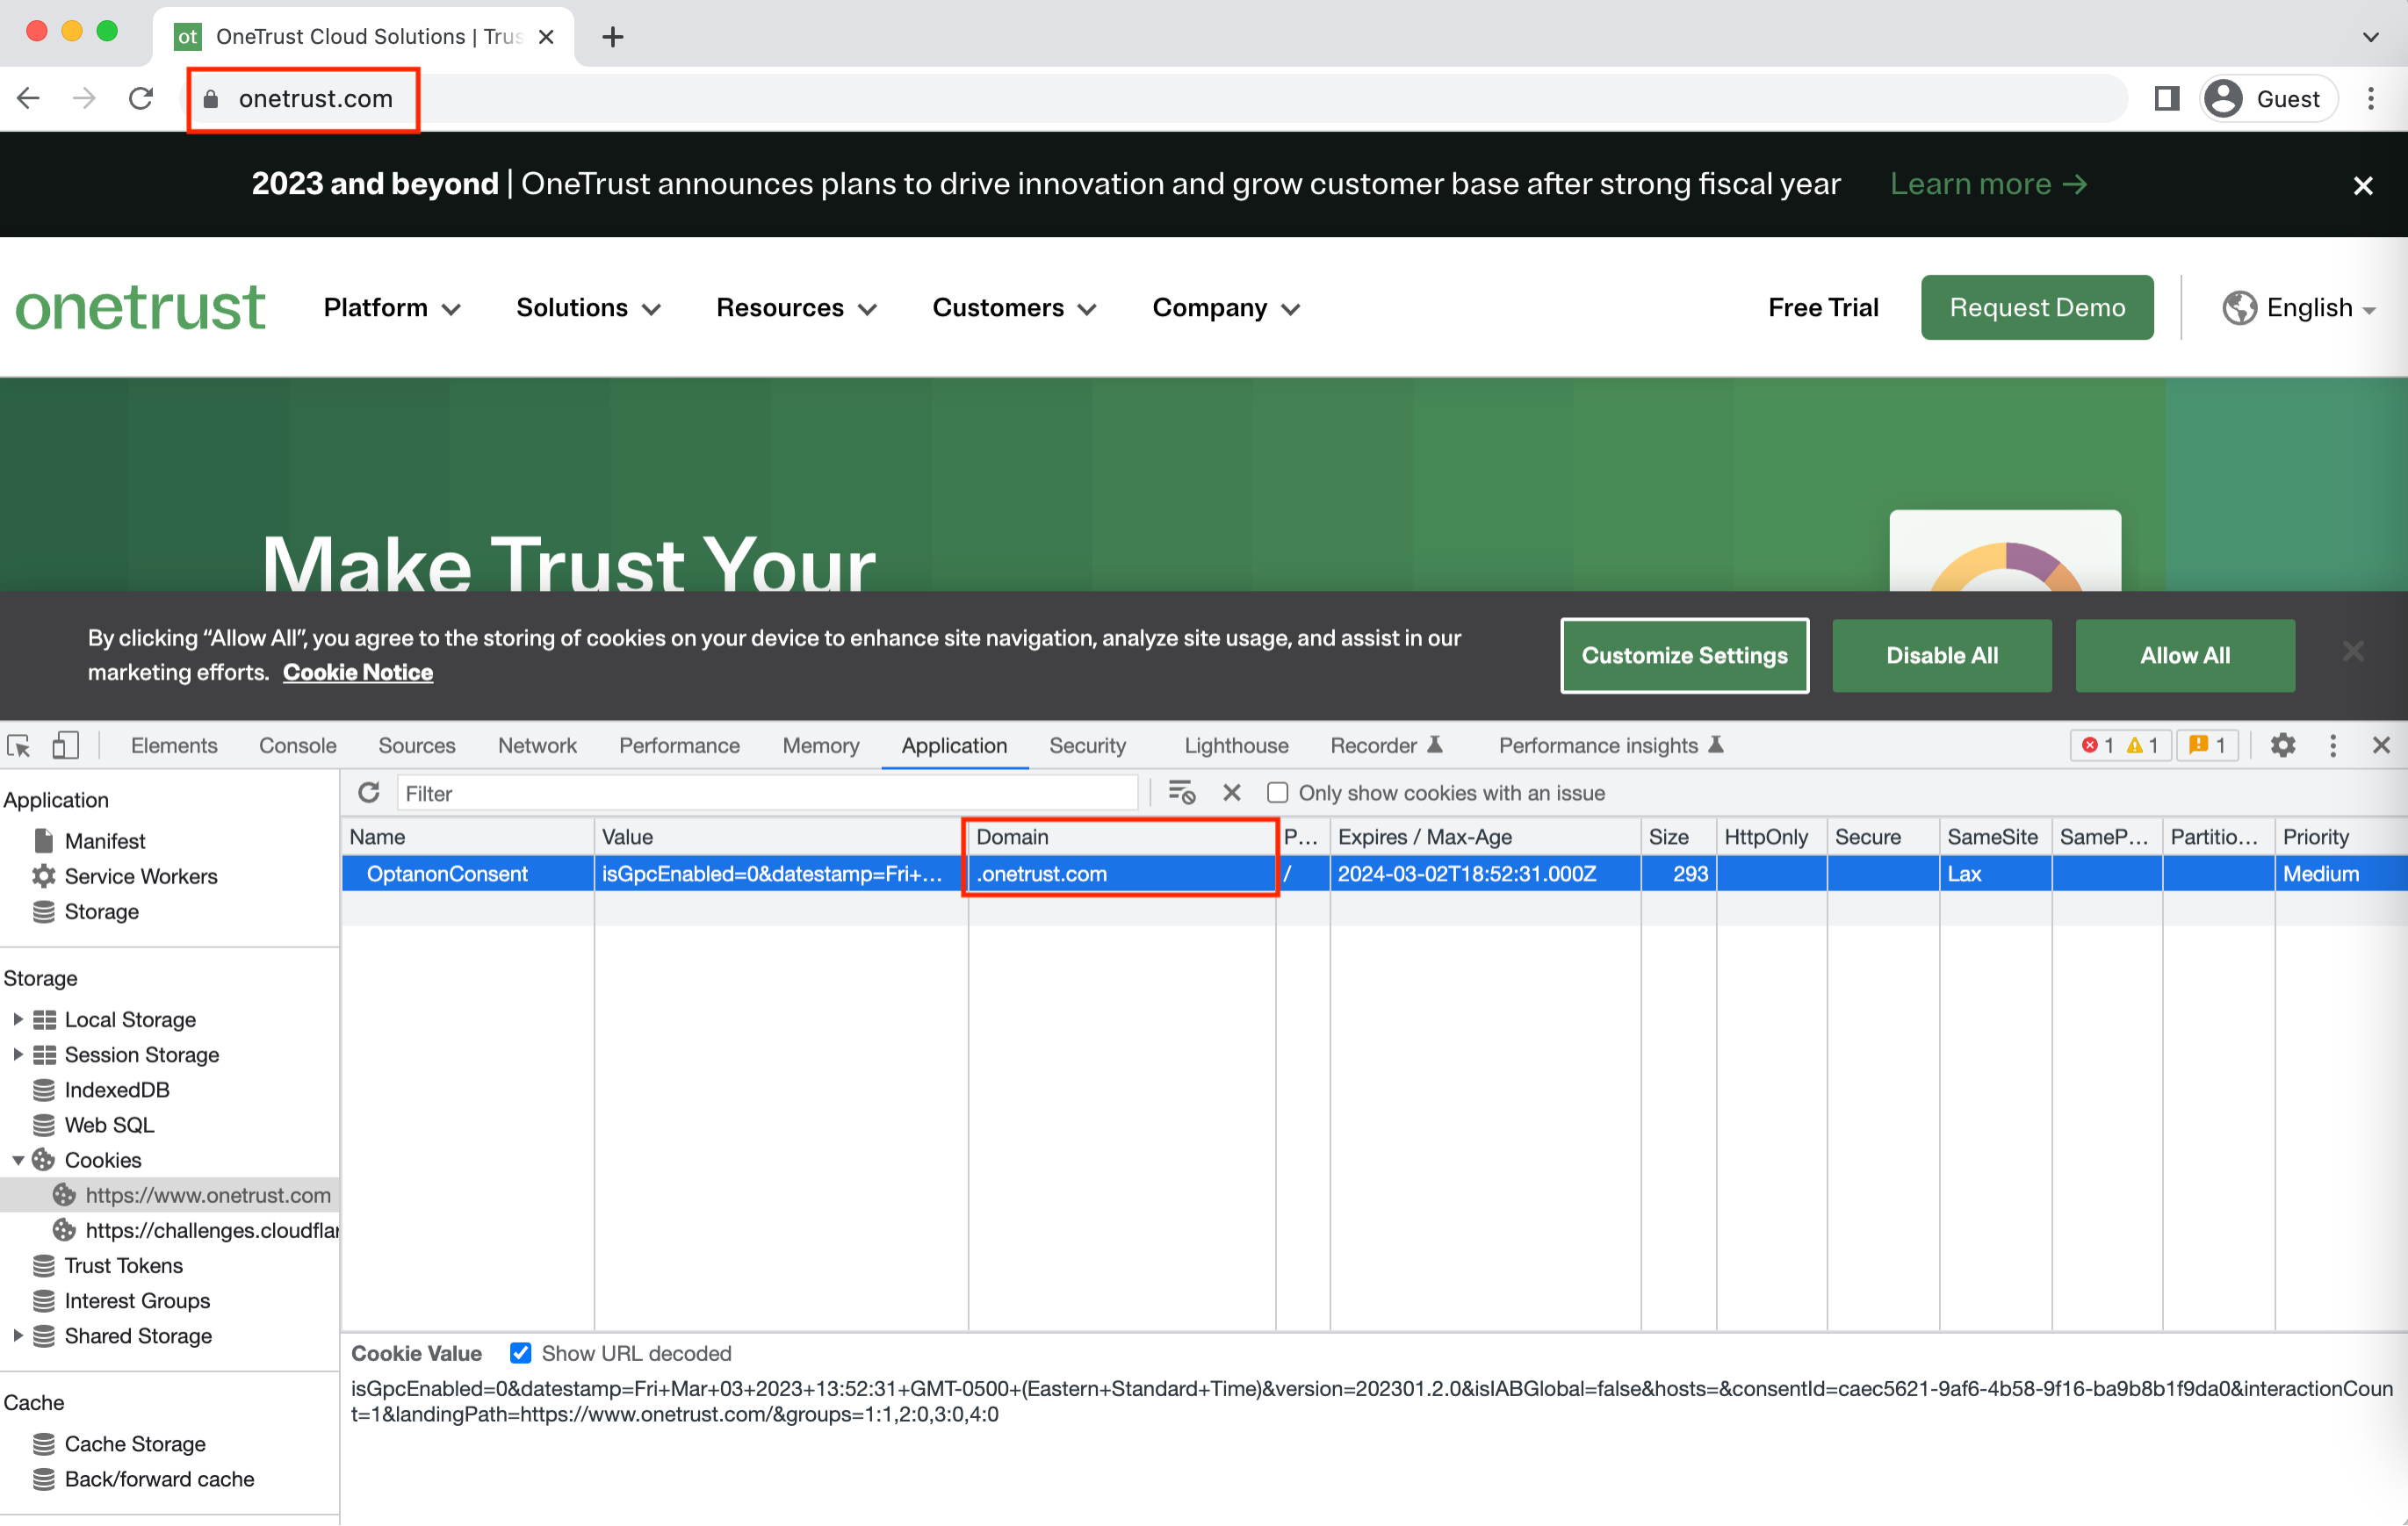Toggle the device toolbar icon in DevTools
2408x1526 pixels.
(x=65, y=745)
